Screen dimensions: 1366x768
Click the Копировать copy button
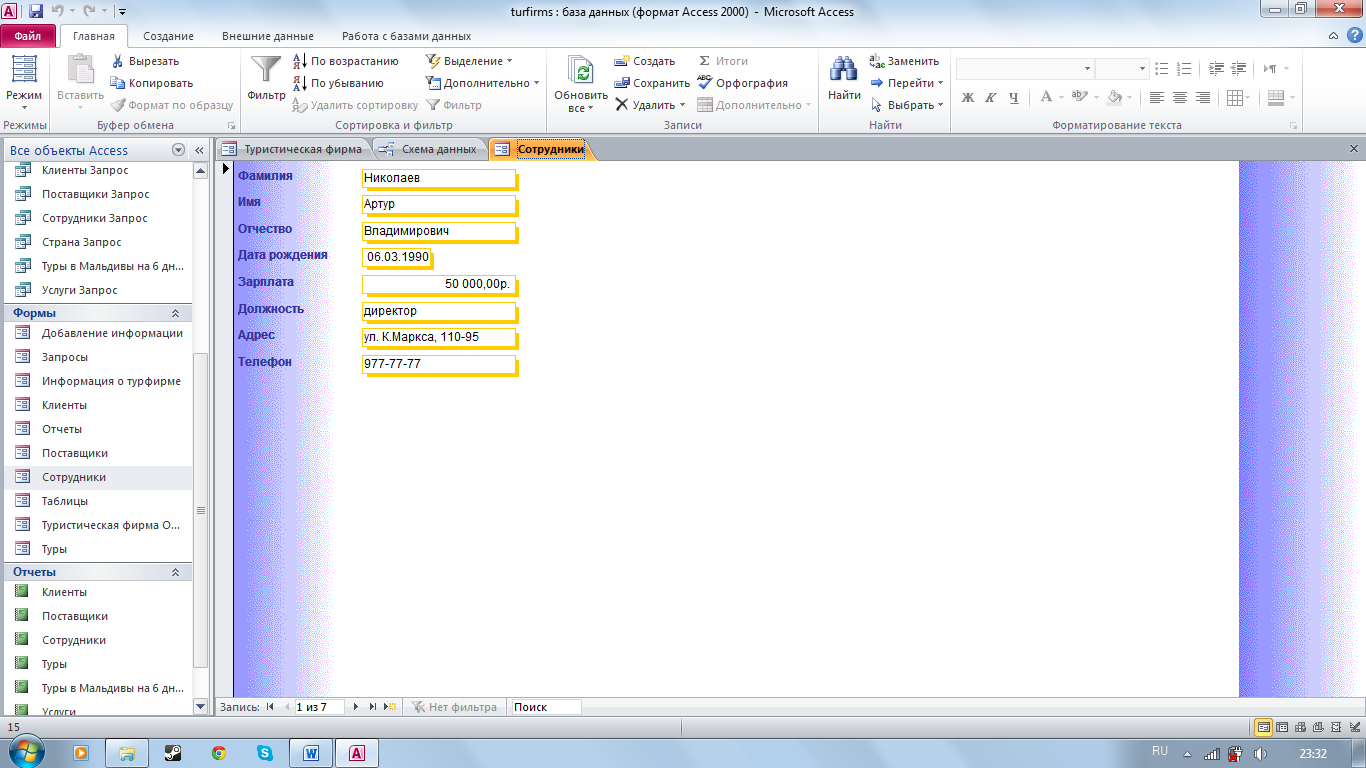click(151, 83)
